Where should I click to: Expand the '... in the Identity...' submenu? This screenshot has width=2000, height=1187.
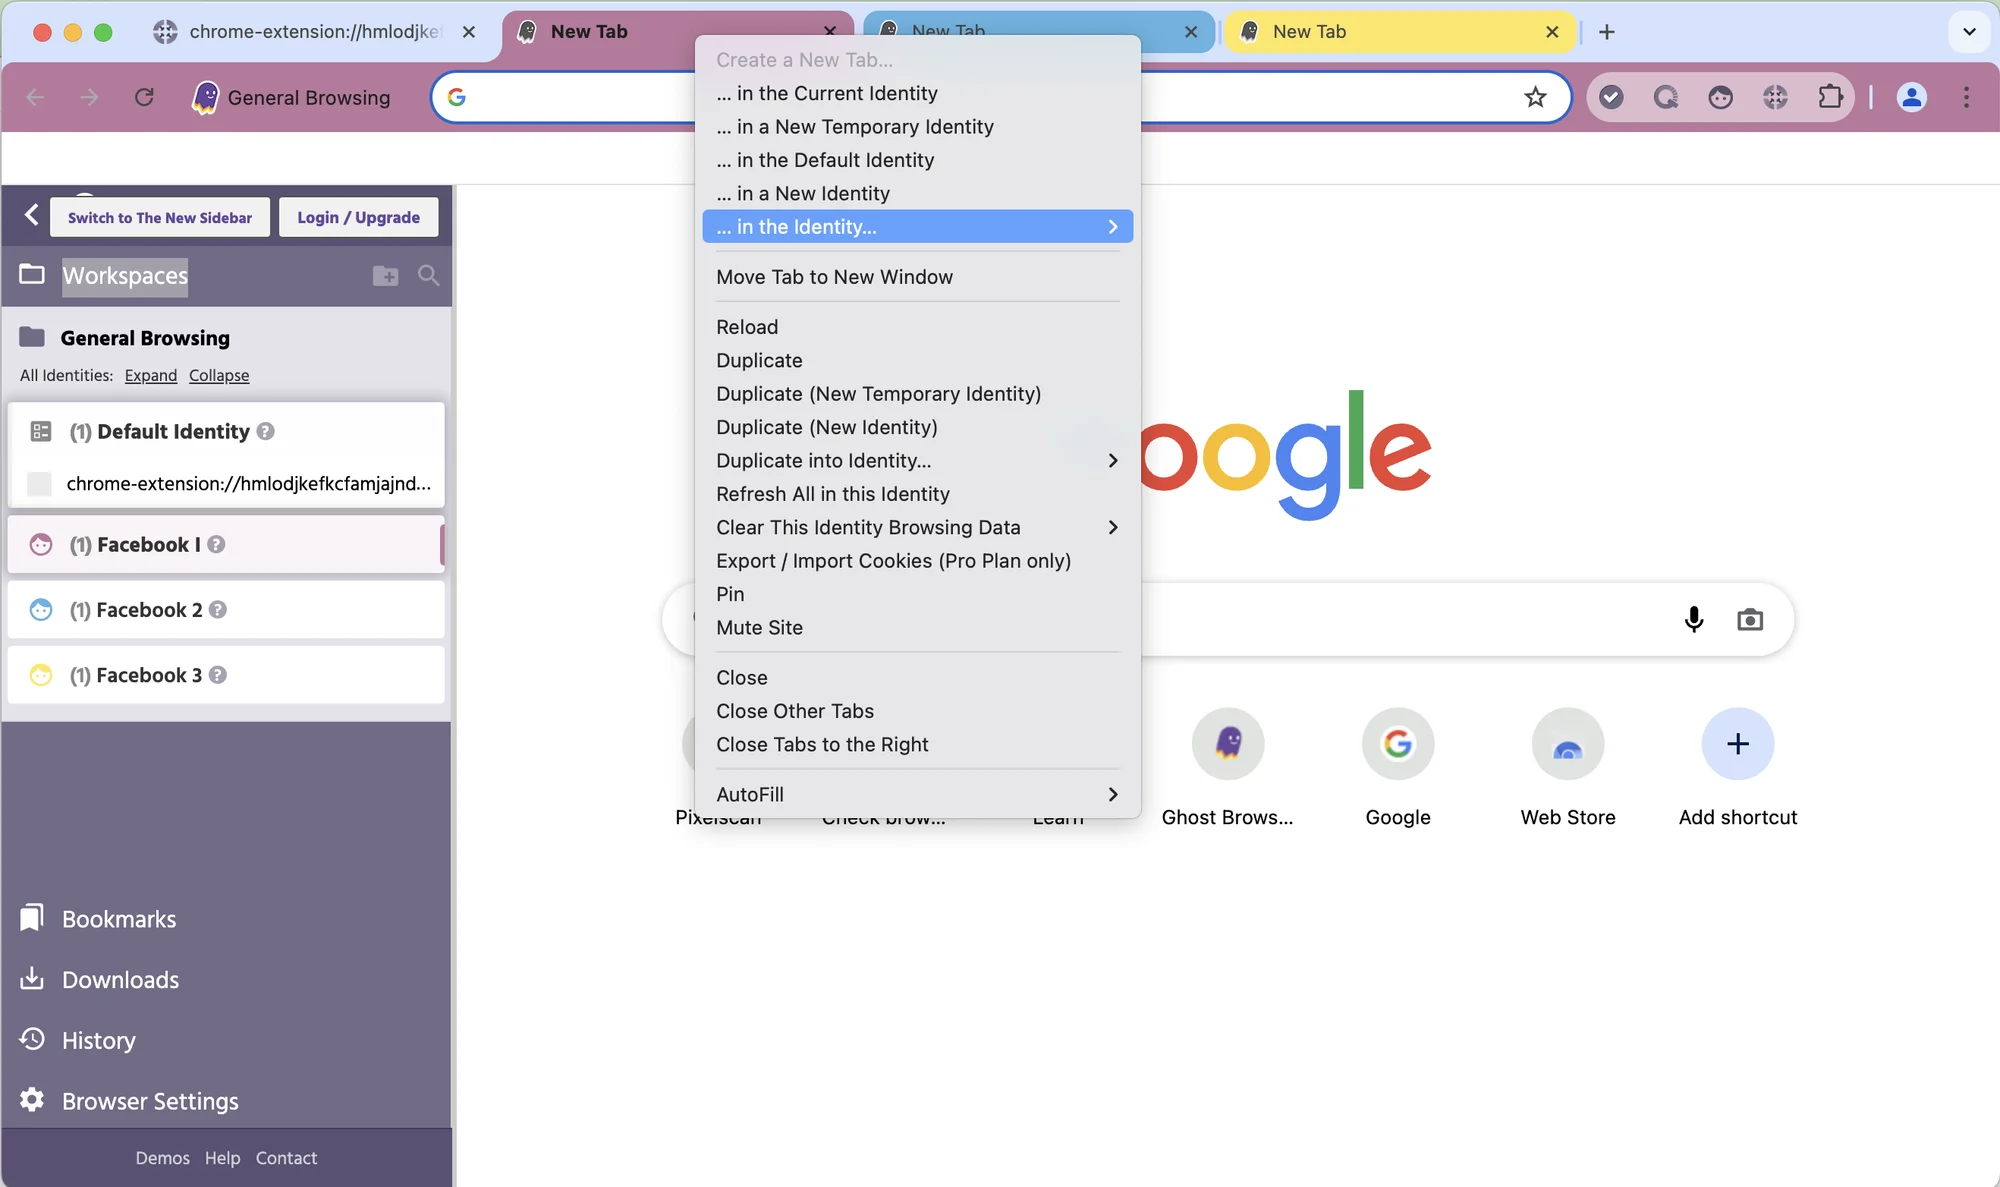coord(917,227)
